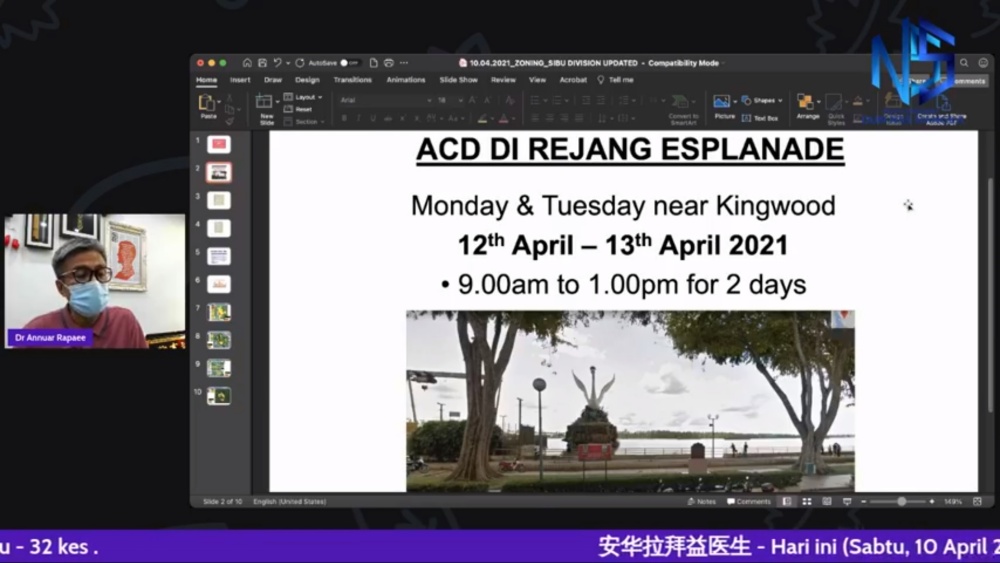Open the Layout dropdown

pos(303,97)
